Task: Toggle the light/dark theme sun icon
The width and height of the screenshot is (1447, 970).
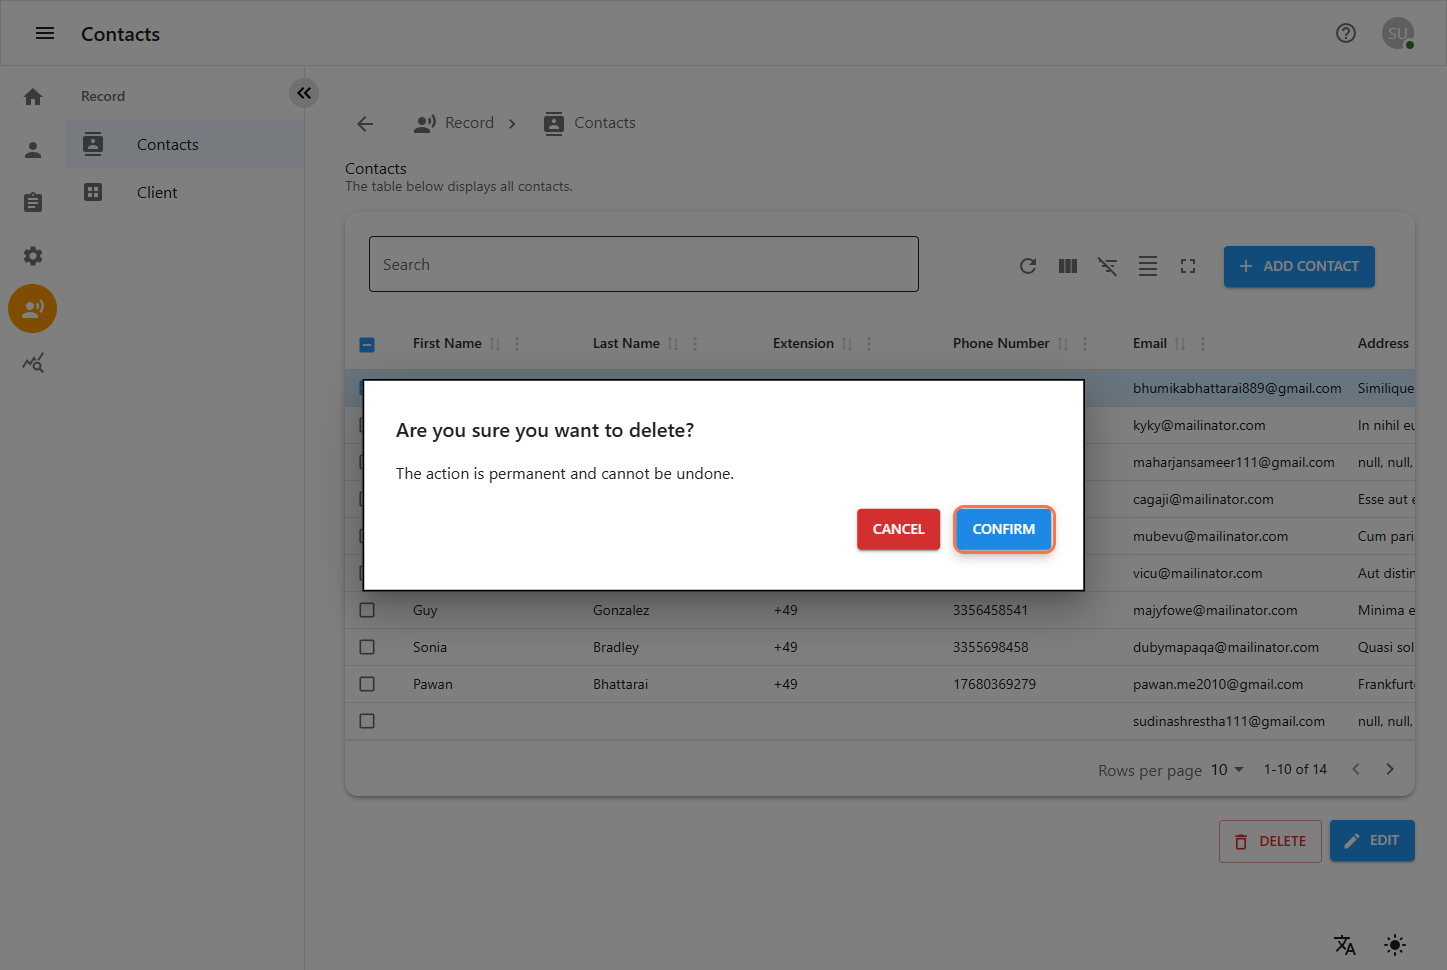Action: (x=1394, y=945)
